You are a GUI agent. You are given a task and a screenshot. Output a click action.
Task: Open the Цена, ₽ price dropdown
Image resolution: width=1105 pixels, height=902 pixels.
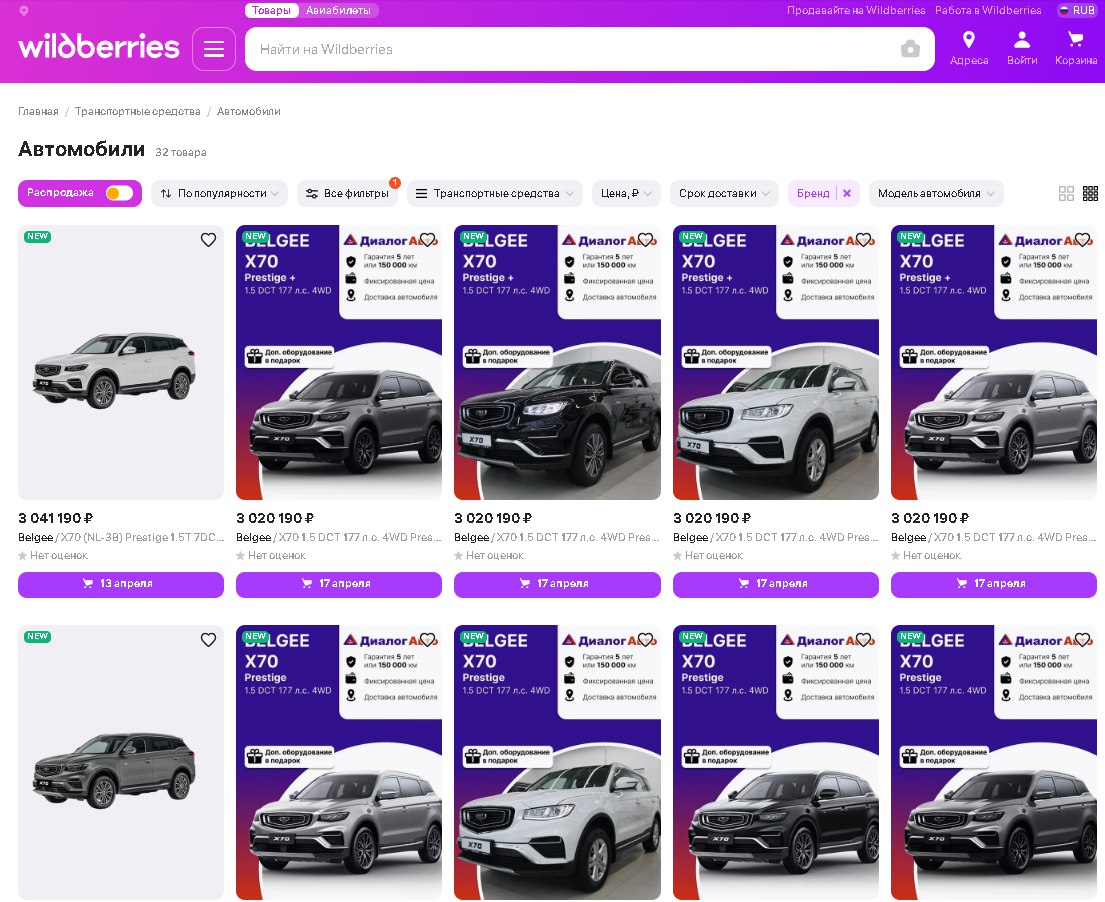click(626, 193)
